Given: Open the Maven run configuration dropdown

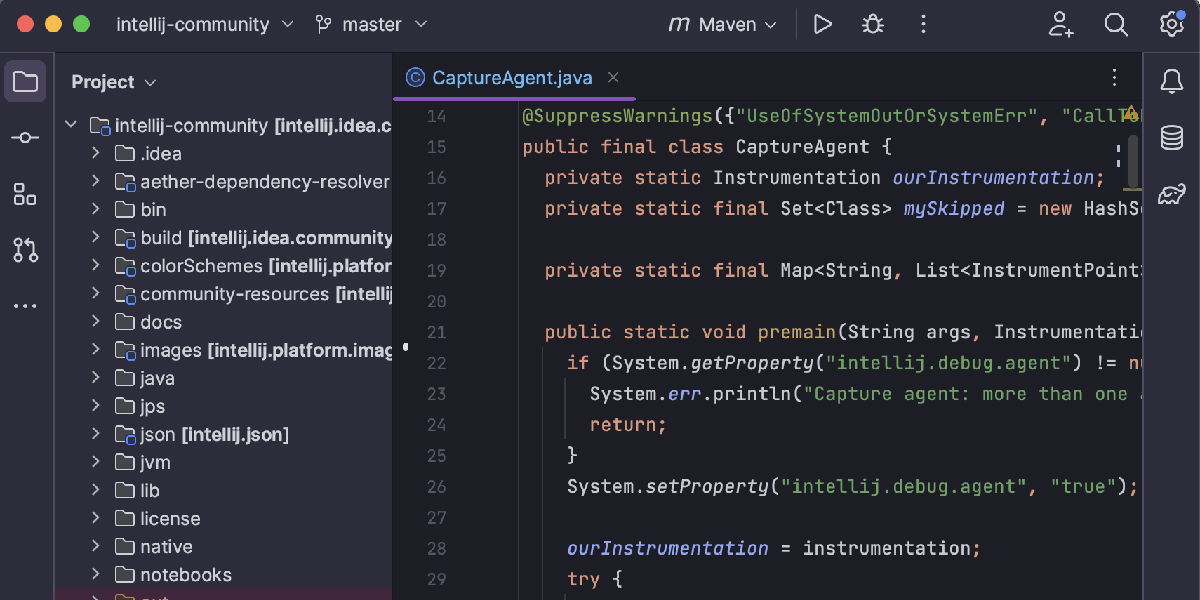Looking at the screenshot, I should pyautogui.click(x=722, y=24).
